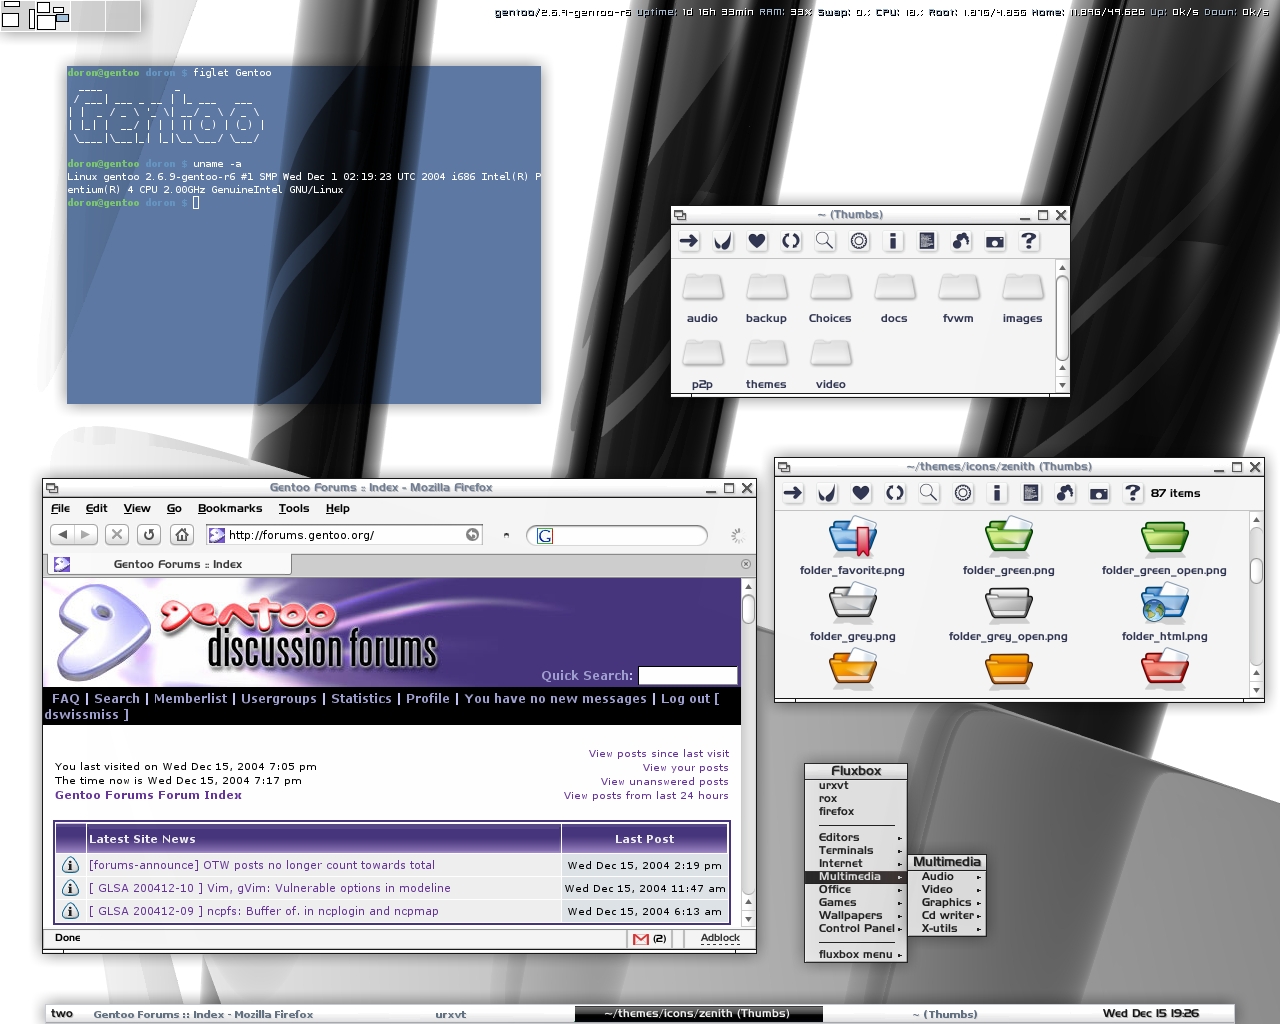Launch urxvt from the Fluxbox menu
1280x1024 pixels.
(855, 785)
